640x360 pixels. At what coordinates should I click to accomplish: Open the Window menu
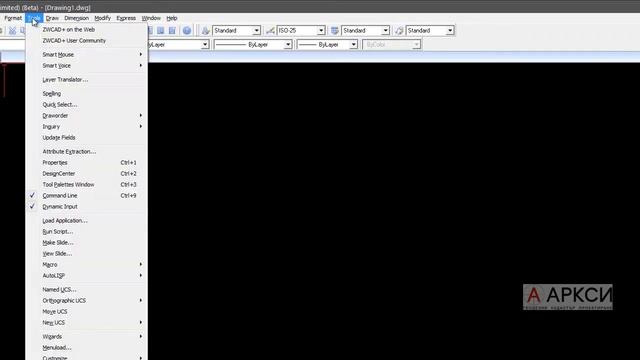point(151,18)
